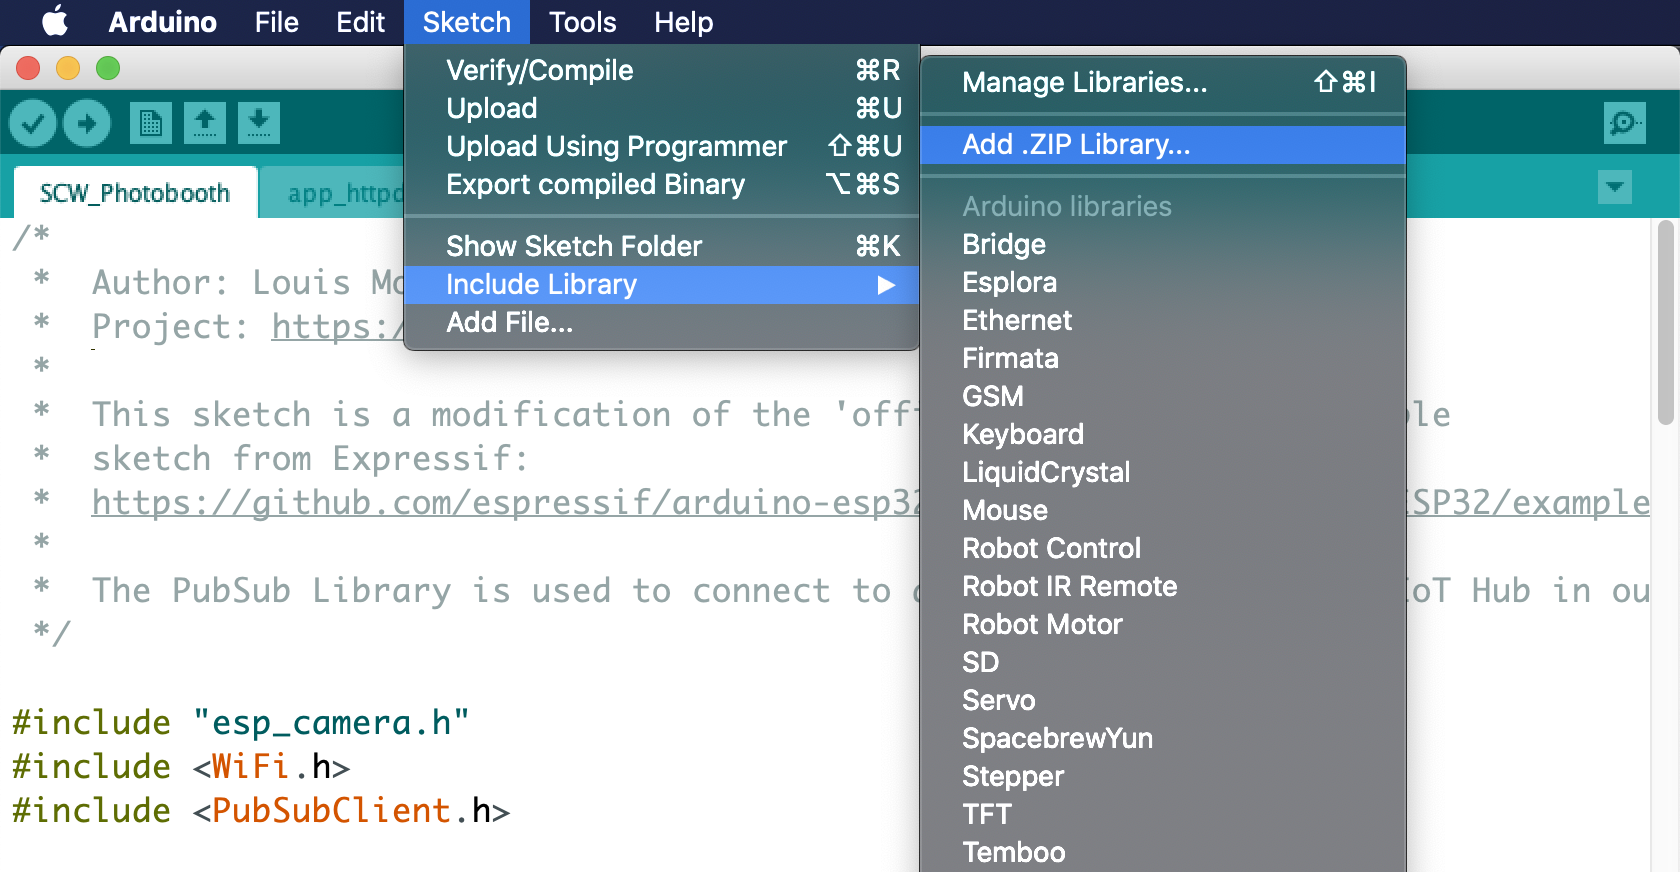1680x872 pixels.
Task: Select Show Sketch Folder
Action: (661, 246)
